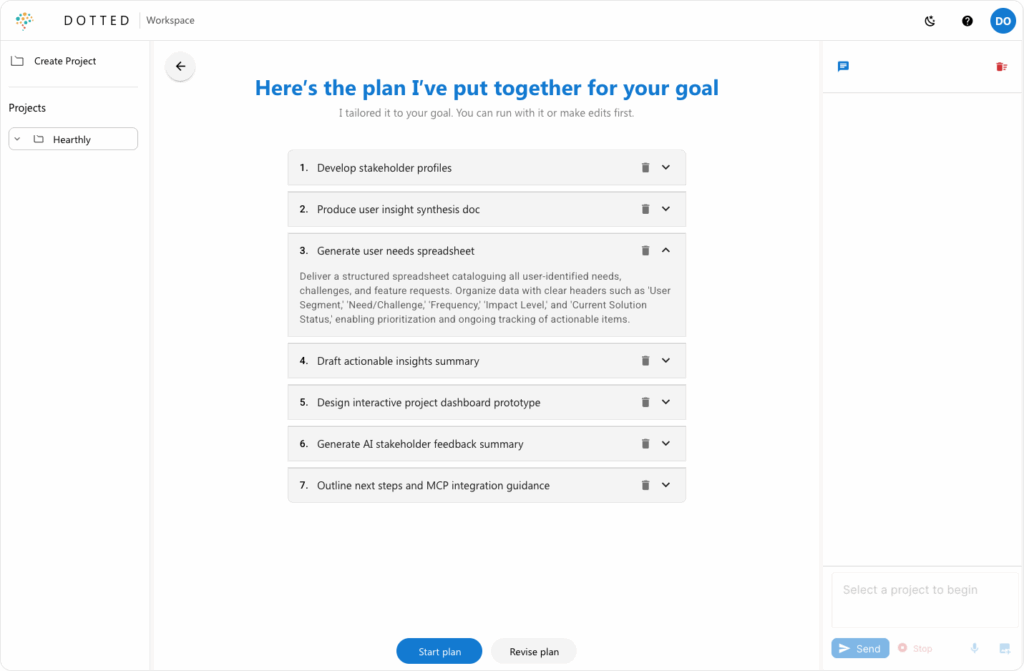Open the DO user avatar menu
This screenshot has width=1024, height=671.
coord(1002,21)
